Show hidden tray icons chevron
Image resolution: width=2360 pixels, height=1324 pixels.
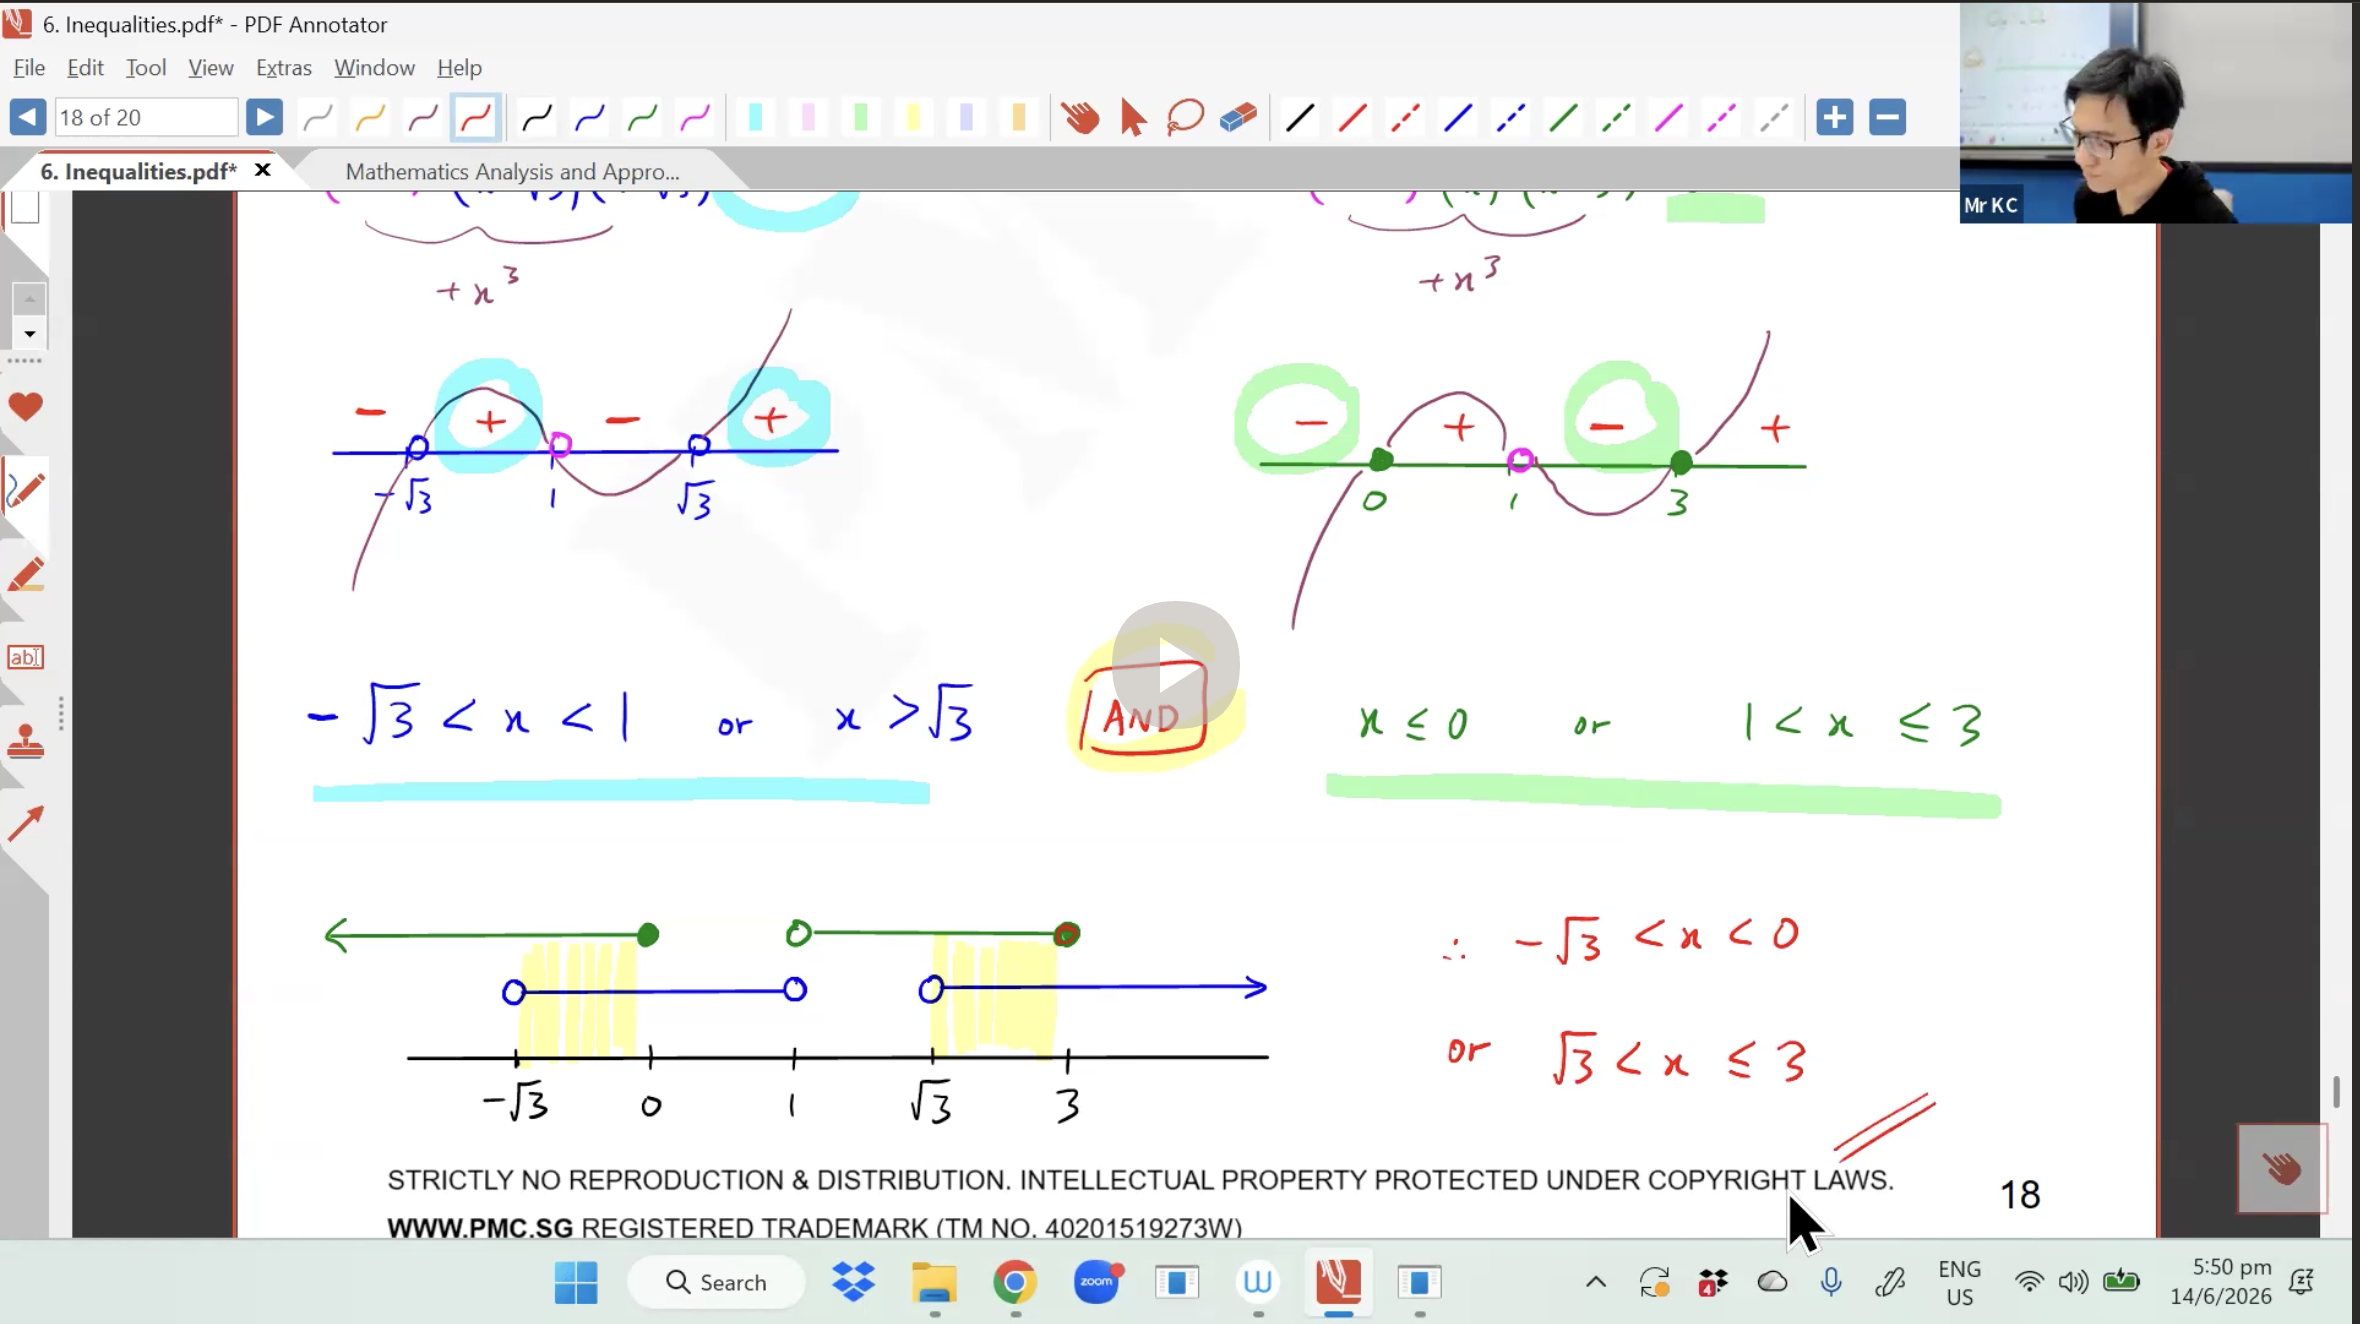tap(1596, 1282)
